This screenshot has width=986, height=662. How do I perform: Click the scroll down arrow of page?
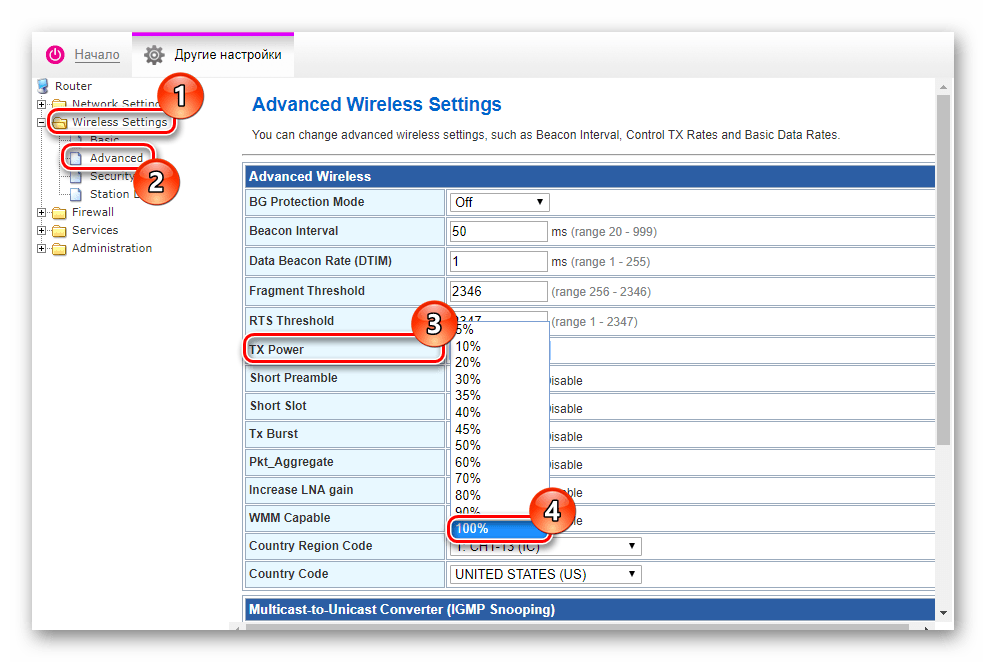[943, 613]
